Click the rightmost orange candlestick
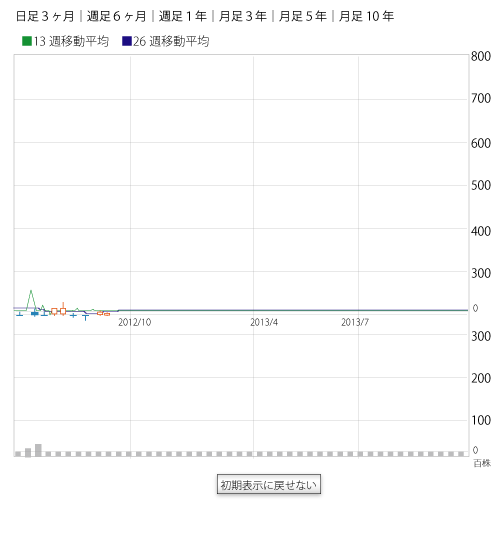The image size is (500, 550). 107,314
